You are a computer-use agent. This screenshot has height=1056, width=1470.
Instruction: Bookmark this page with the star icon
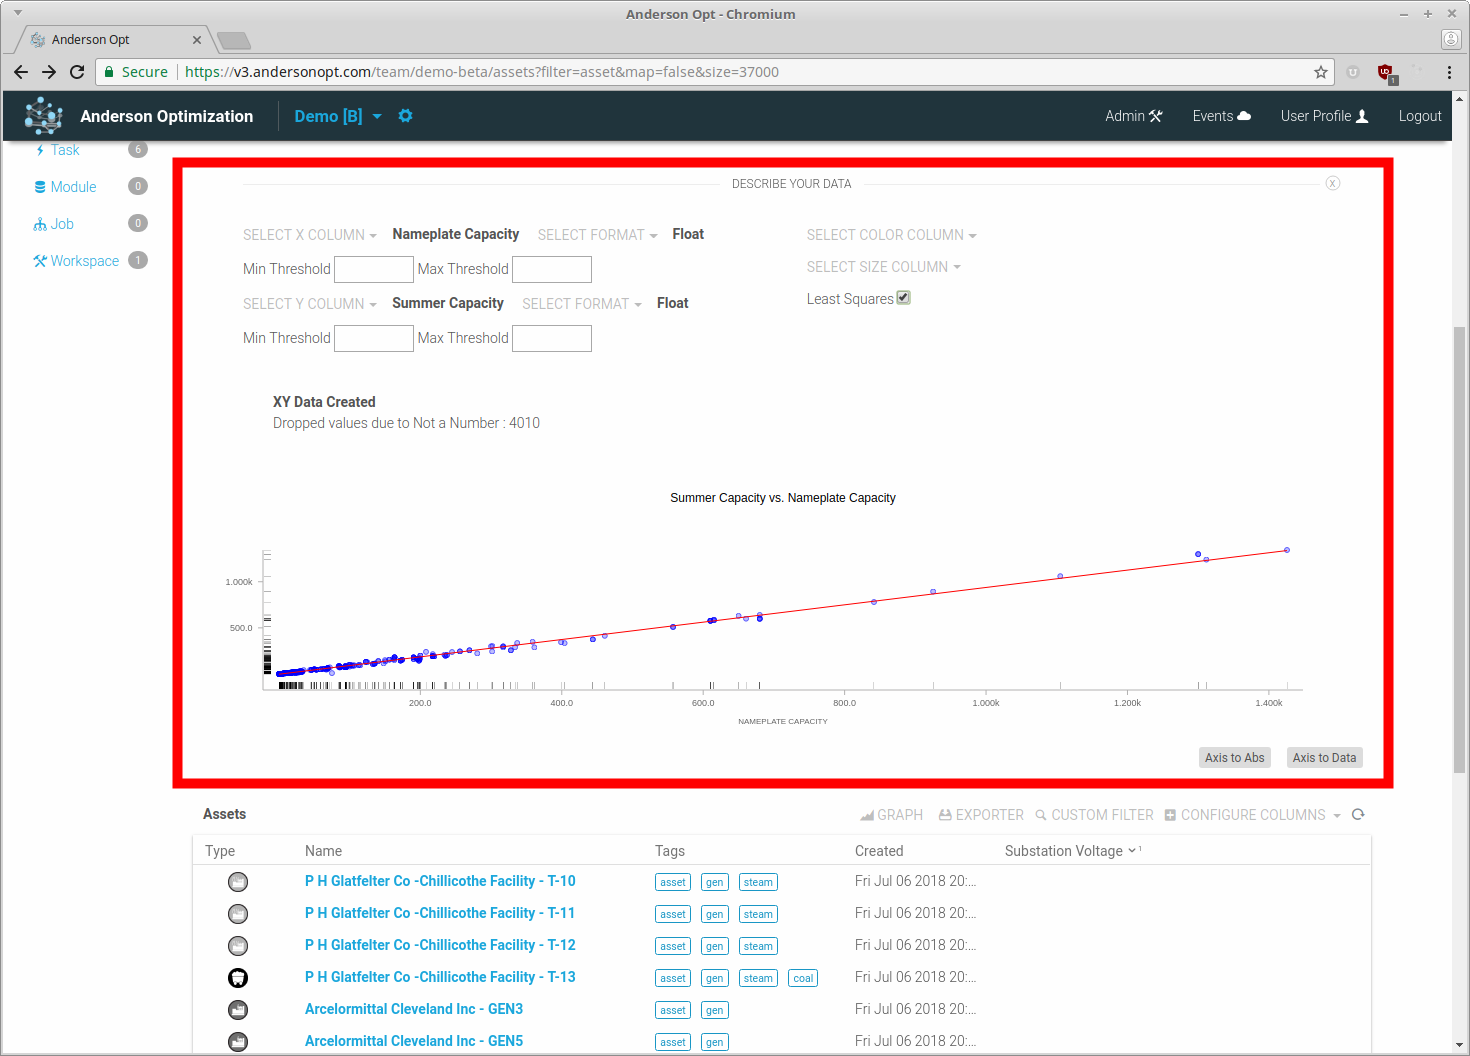pyautogui.click(x=1320, y=72)
